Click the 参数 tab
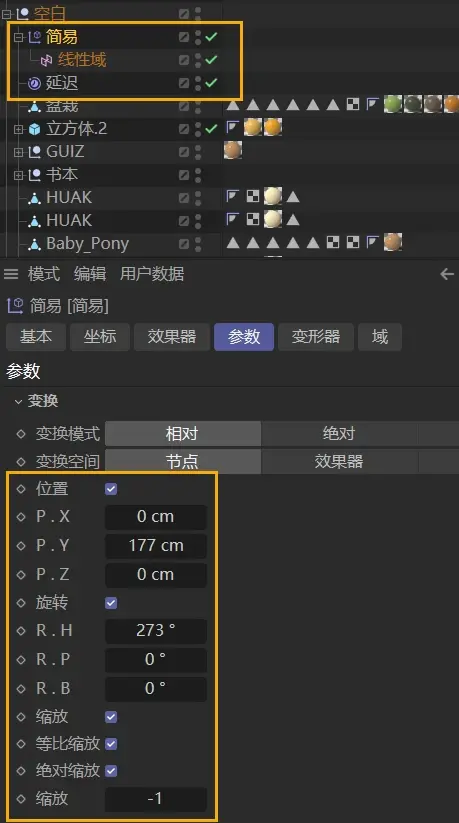 pyautogui.click(x=244, y=337)
